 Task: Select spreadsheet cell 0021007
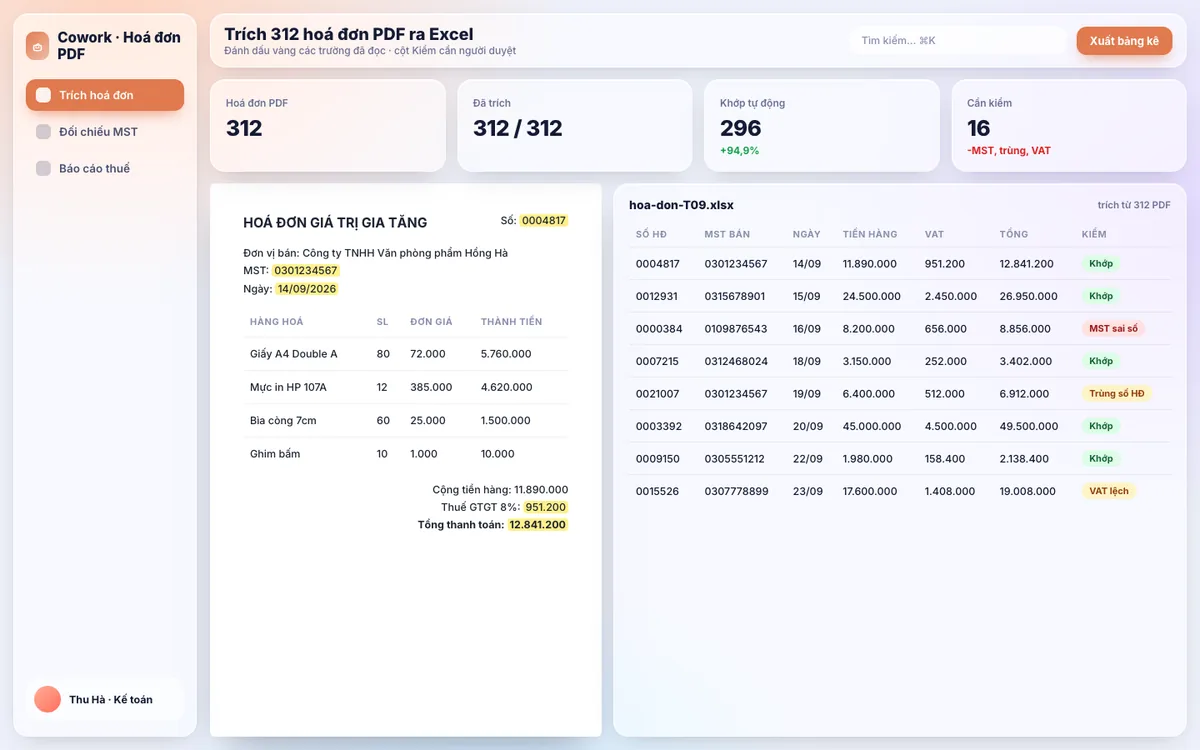(x=658, y=394)
